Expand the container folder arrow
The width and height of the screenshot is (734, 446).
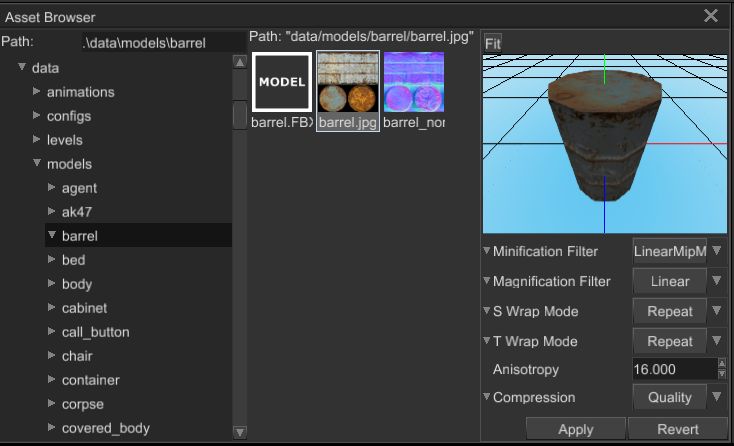(51, 379)
